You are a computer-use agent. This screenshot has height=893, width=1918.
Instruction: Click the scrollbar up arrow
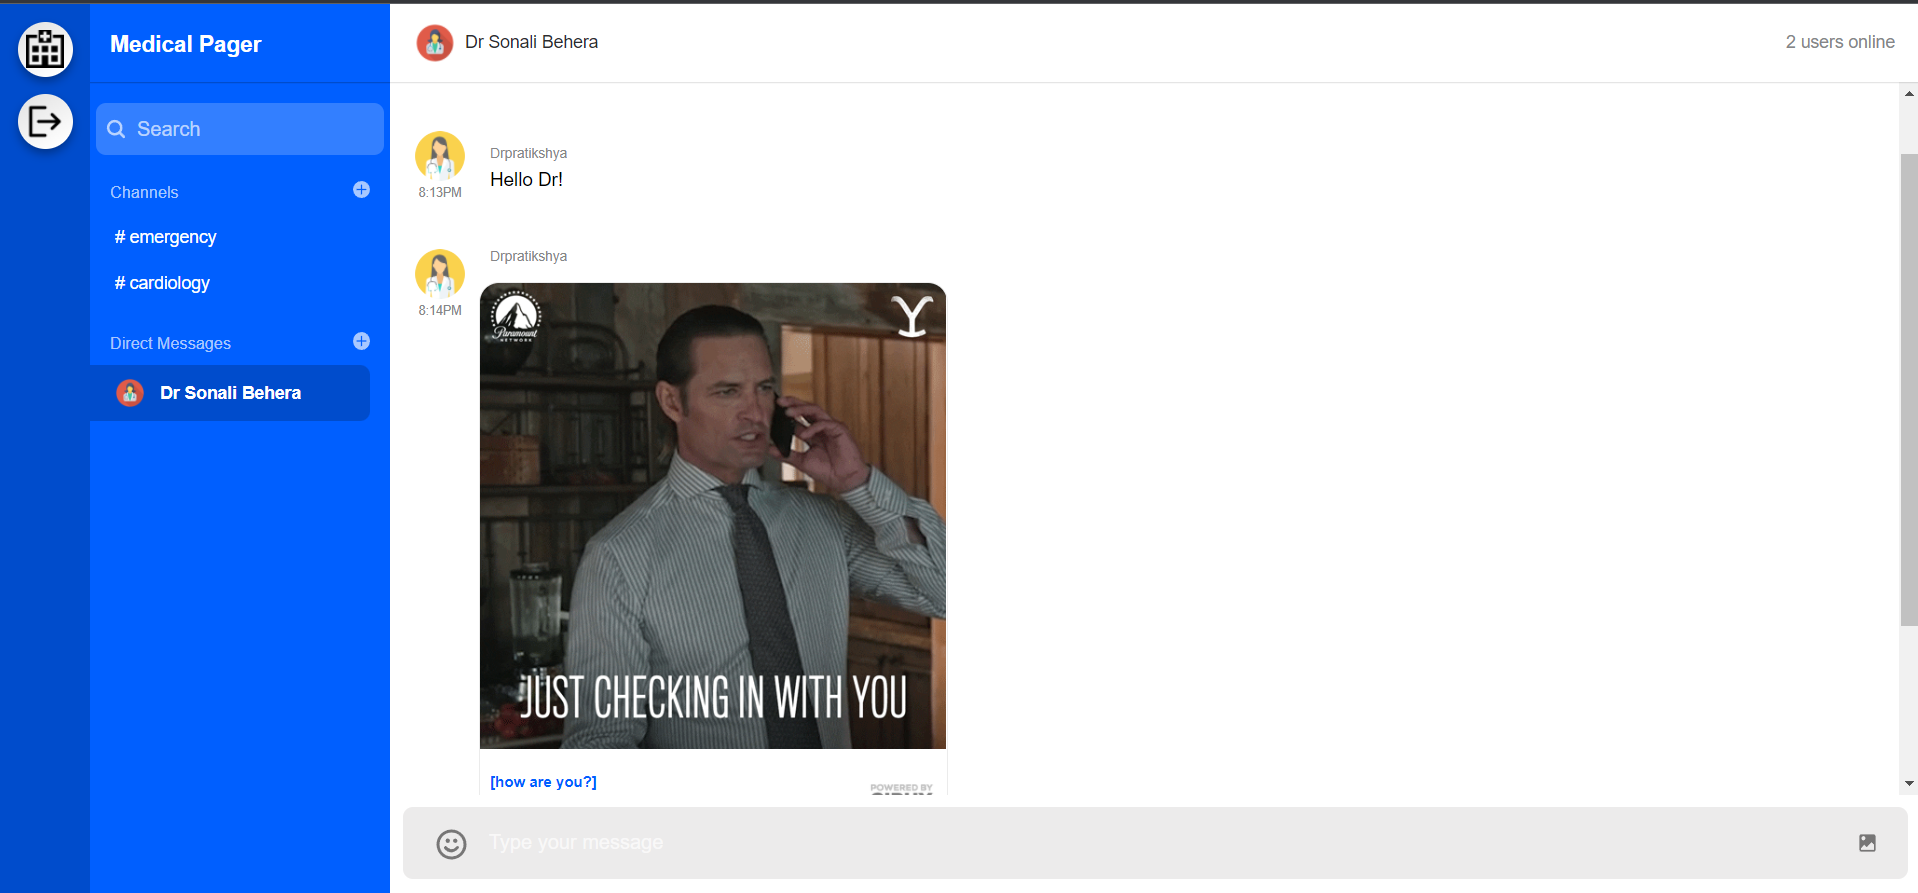pos(1909,94)
